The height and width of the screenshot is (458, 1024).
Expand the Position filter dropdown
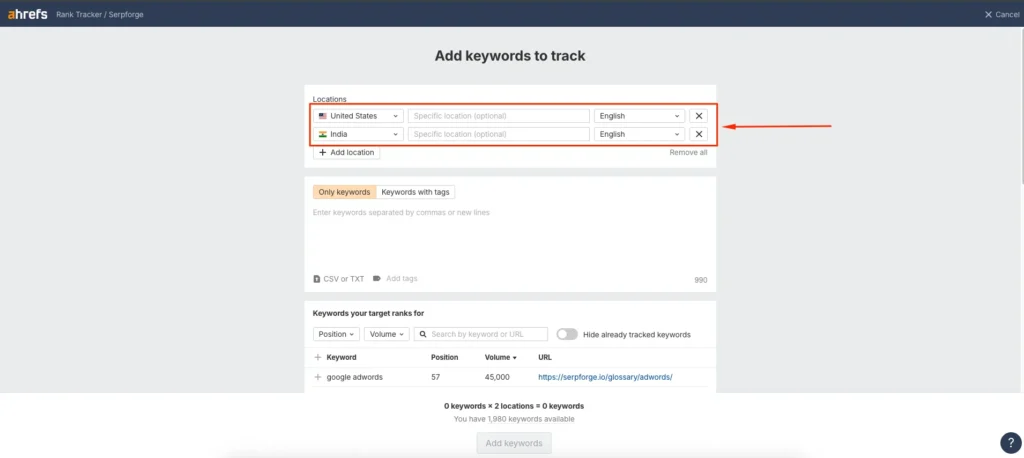tap(336, 334)
